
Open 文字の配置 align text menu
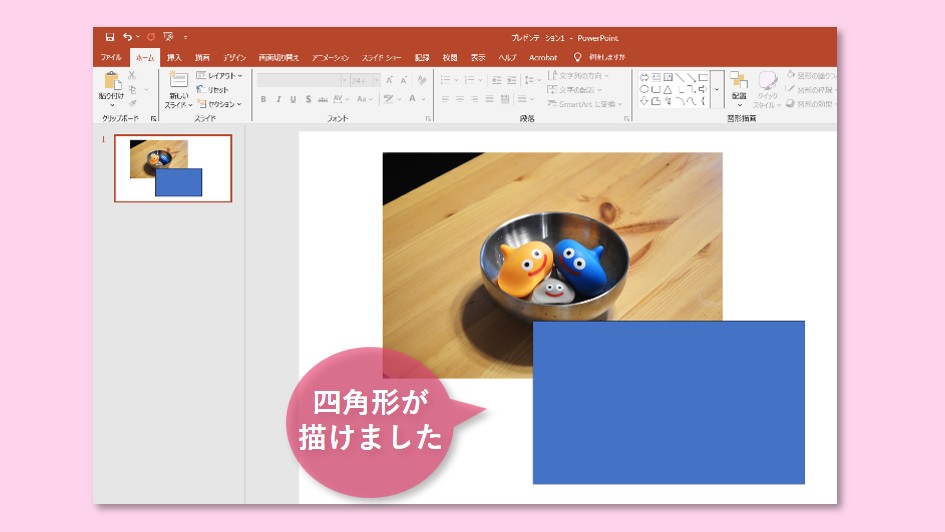(x=574, y=90)
